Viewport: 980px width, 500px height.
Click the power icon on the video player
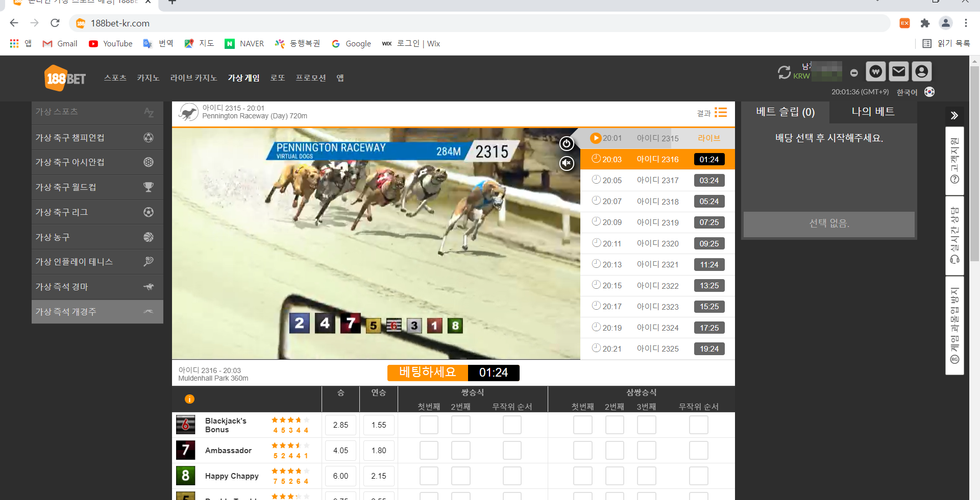click(566, 144)
